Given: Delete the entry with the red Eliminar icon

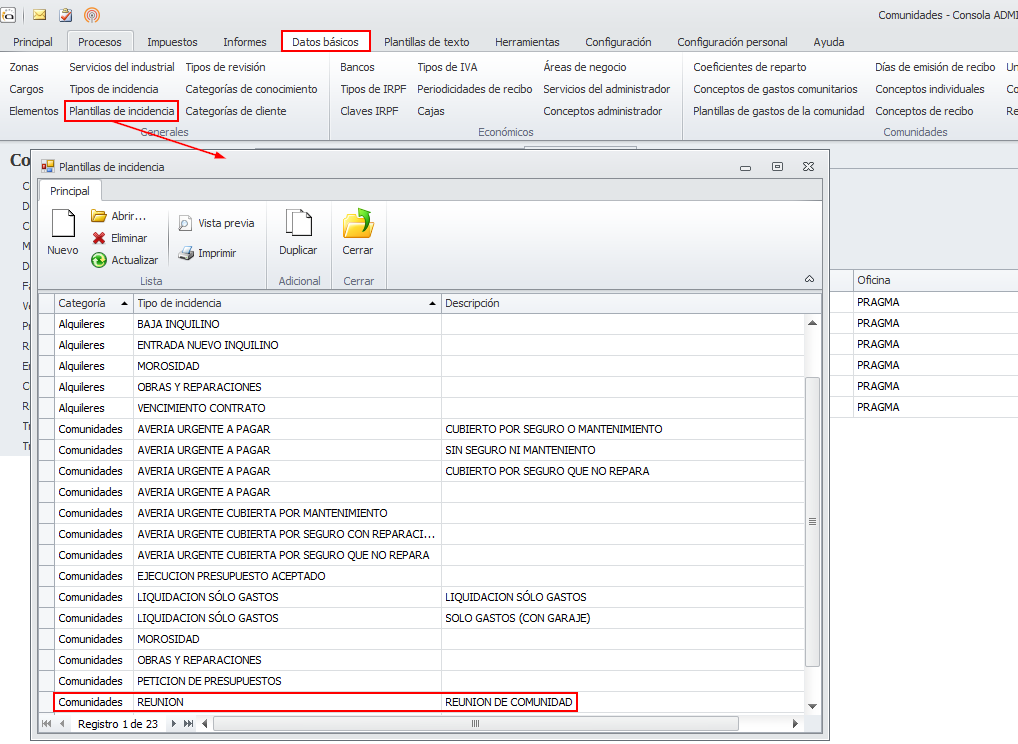Looking at the screenshot, I should coord(99,238).
